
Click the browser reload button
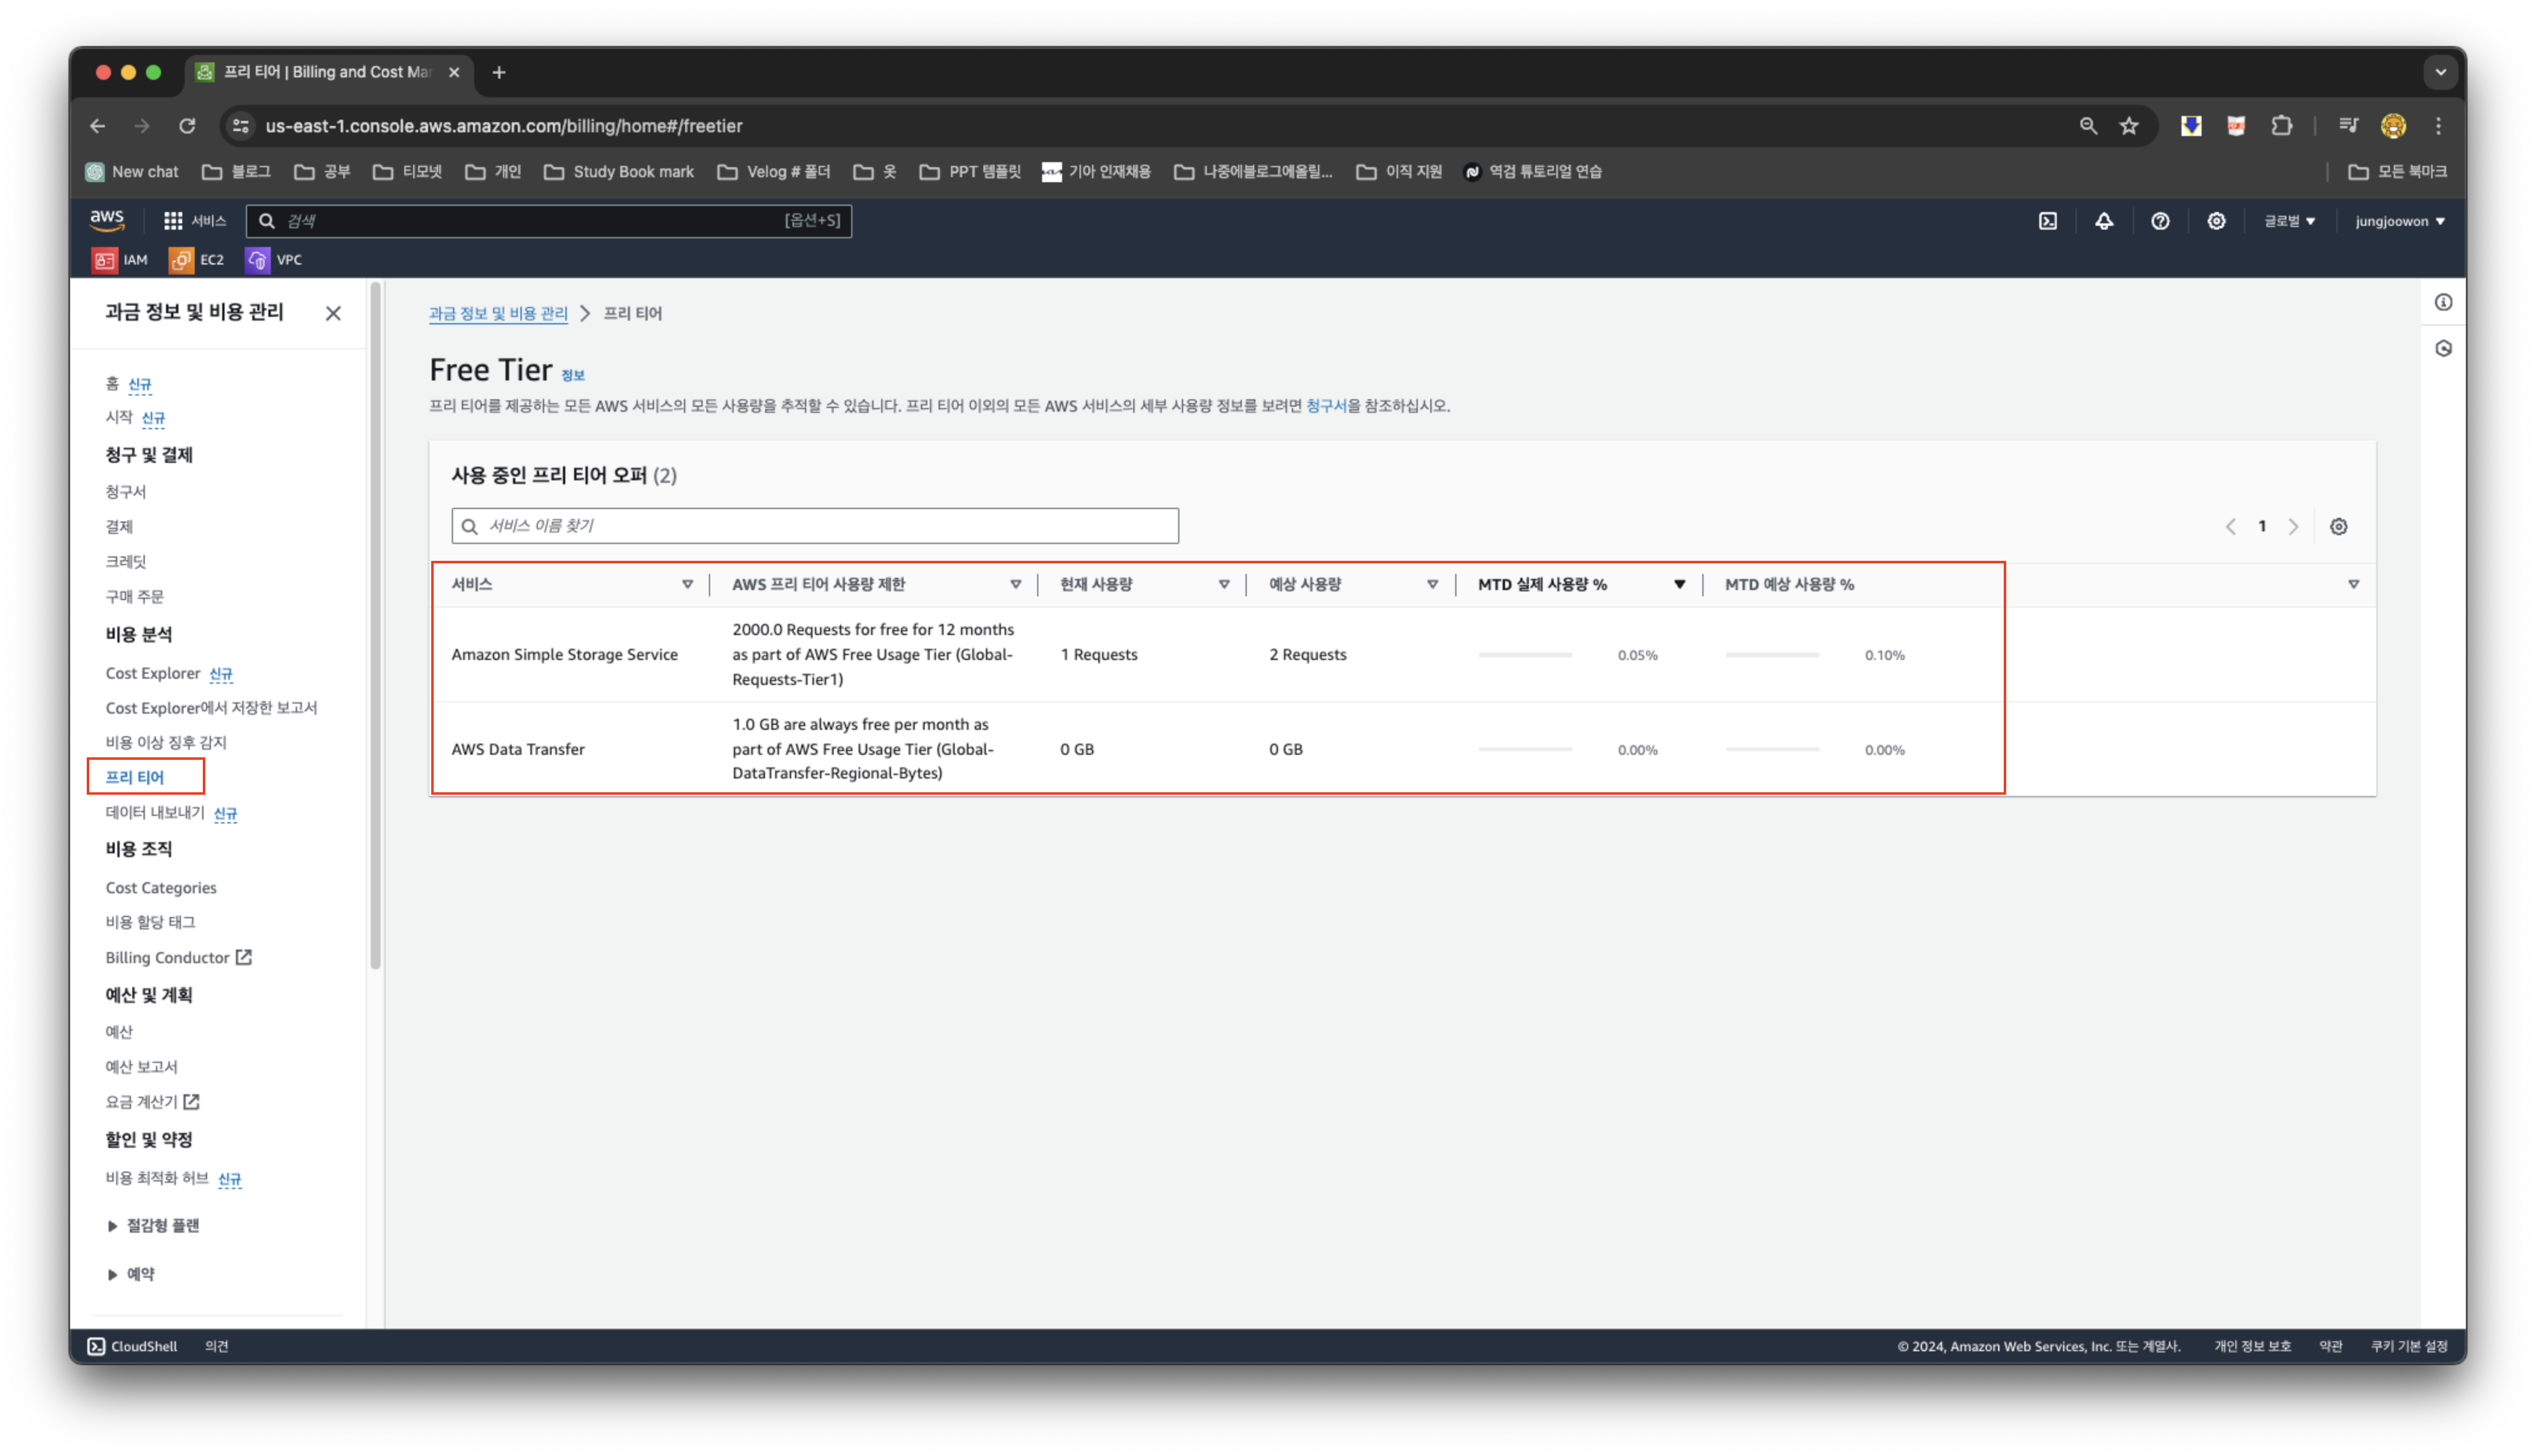click(187, 126)
